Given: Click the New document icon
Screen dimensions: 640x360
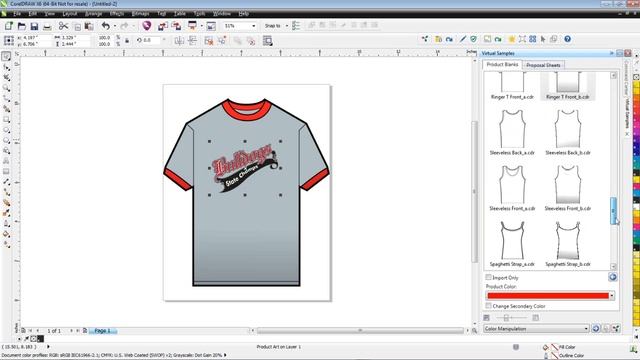Looking at the screenshot, I should click(9, 26).
